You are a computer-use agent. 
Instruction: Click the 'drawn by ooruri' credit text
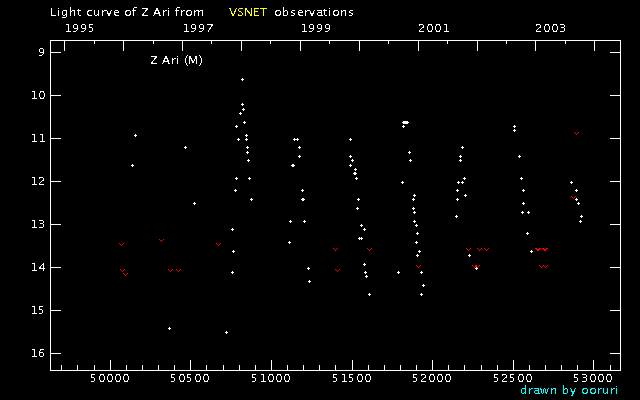coord(562,390)
